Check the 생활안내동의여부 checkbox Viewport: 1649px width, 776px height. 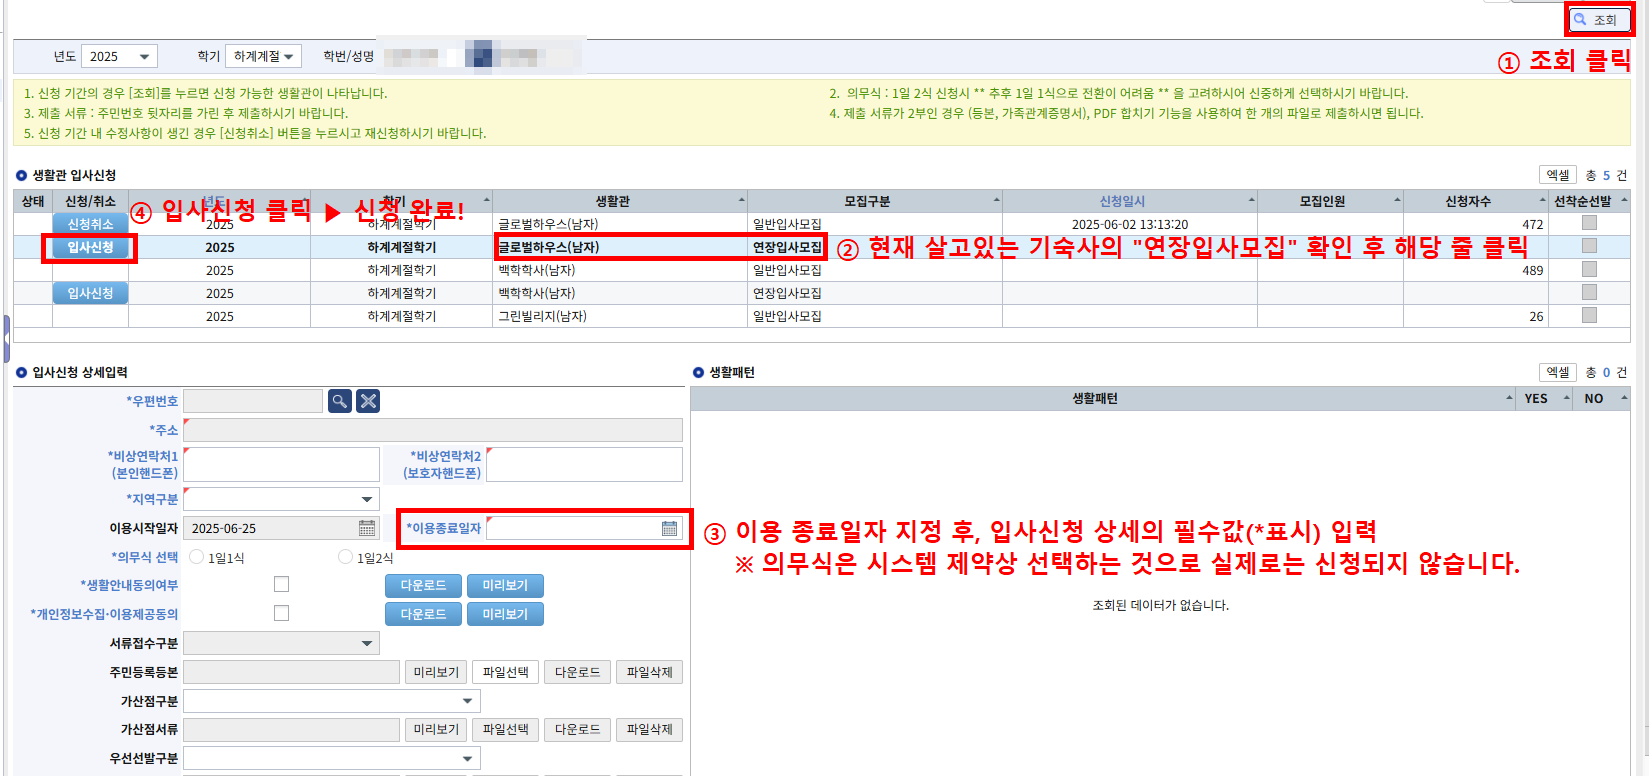282,584
